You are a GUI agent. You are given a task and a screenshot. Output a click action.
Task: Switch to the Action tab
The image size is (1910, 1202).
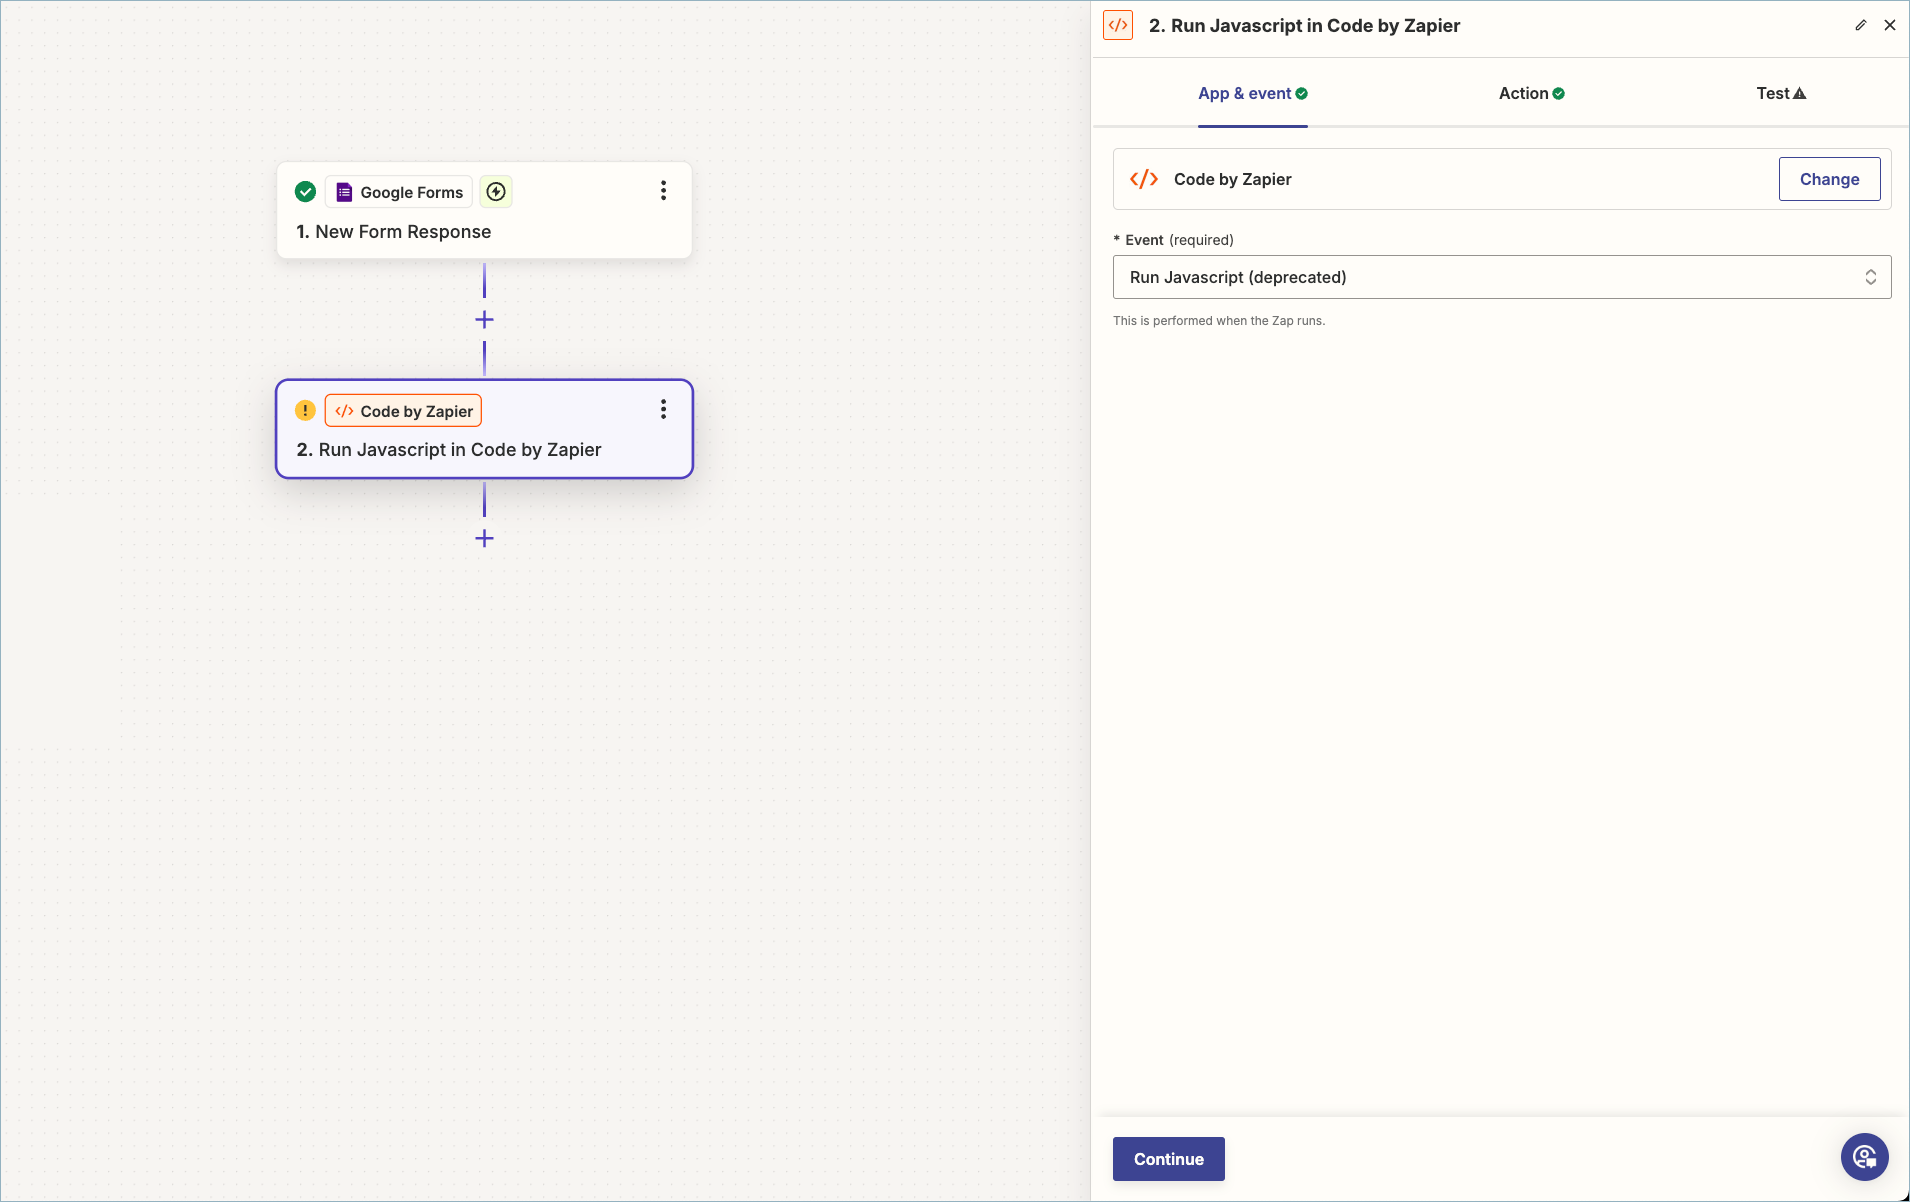[x=1531, y=93]
